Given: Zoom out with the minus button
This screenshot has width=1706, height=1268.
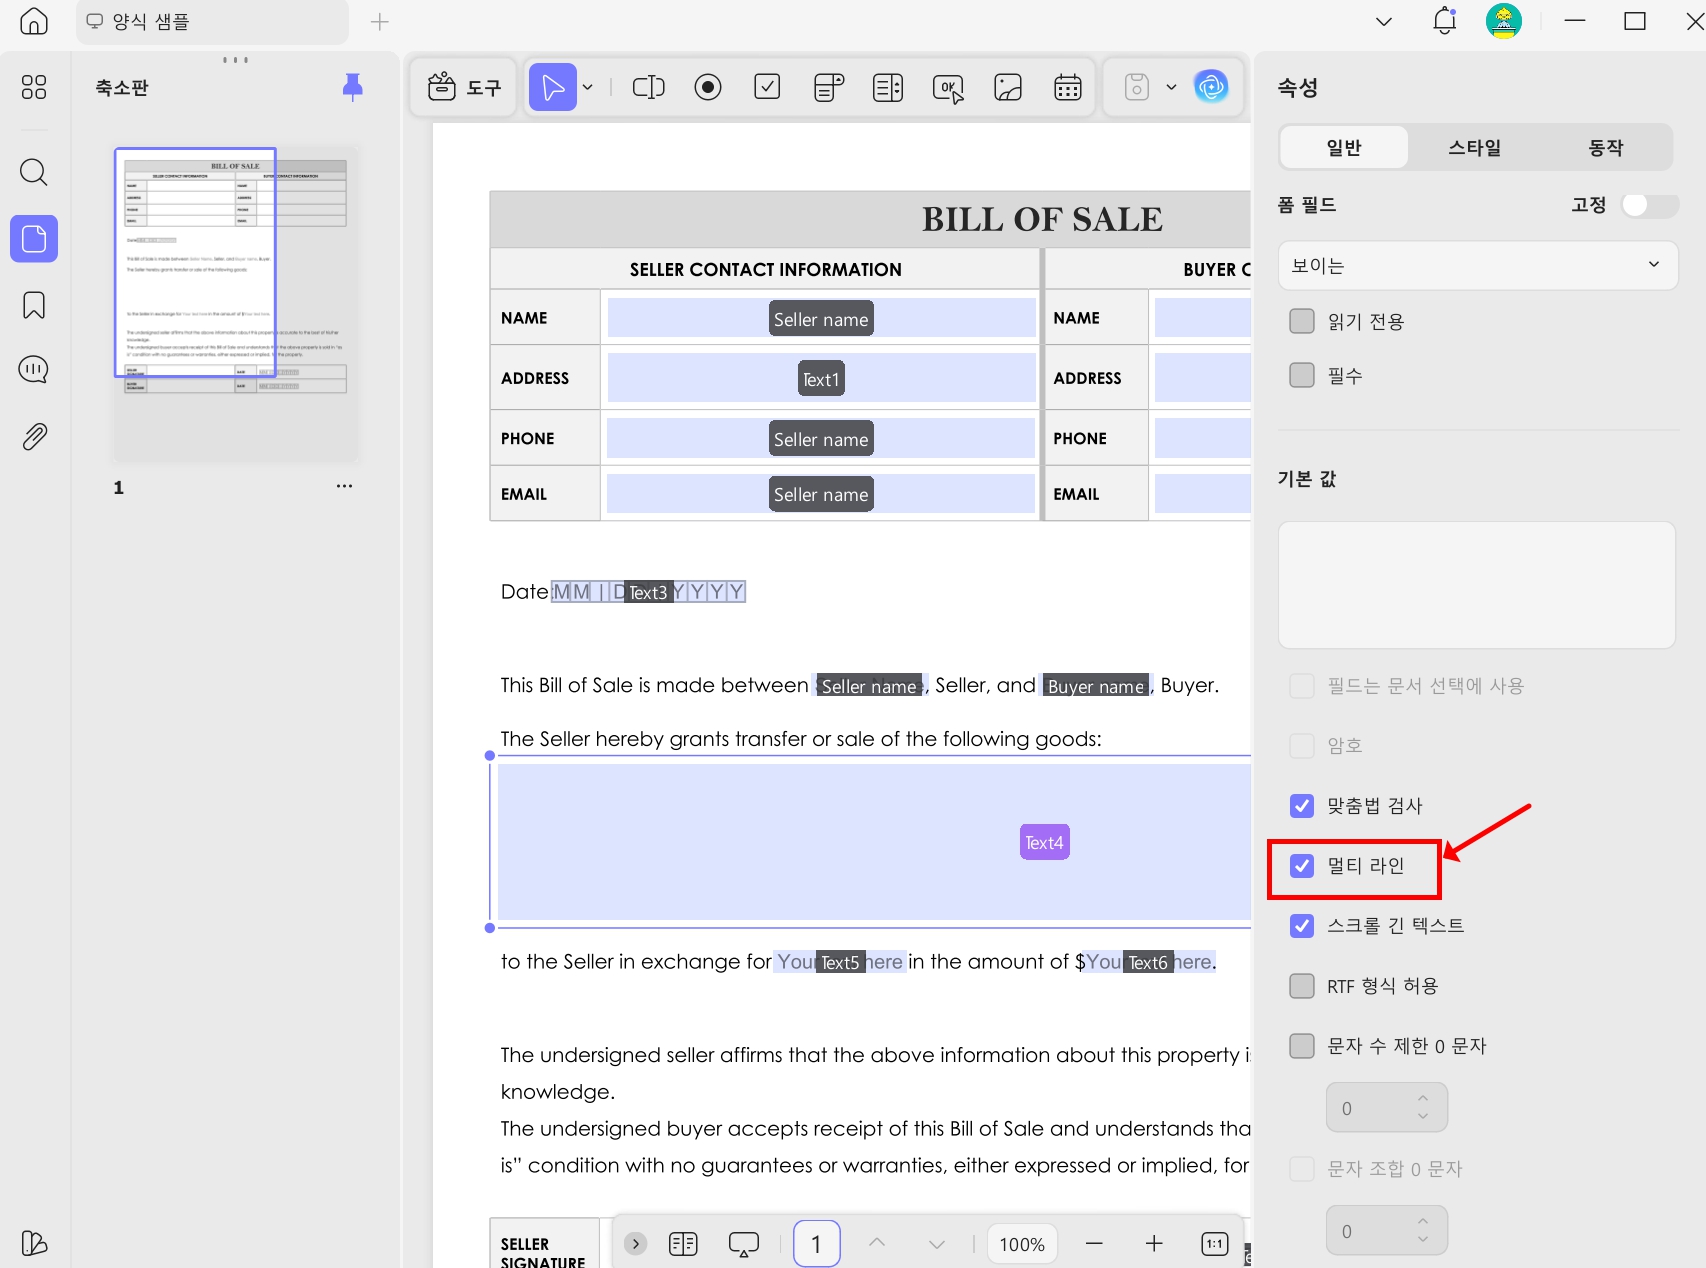Looking at the screenshot, I should (1094, 1244).
